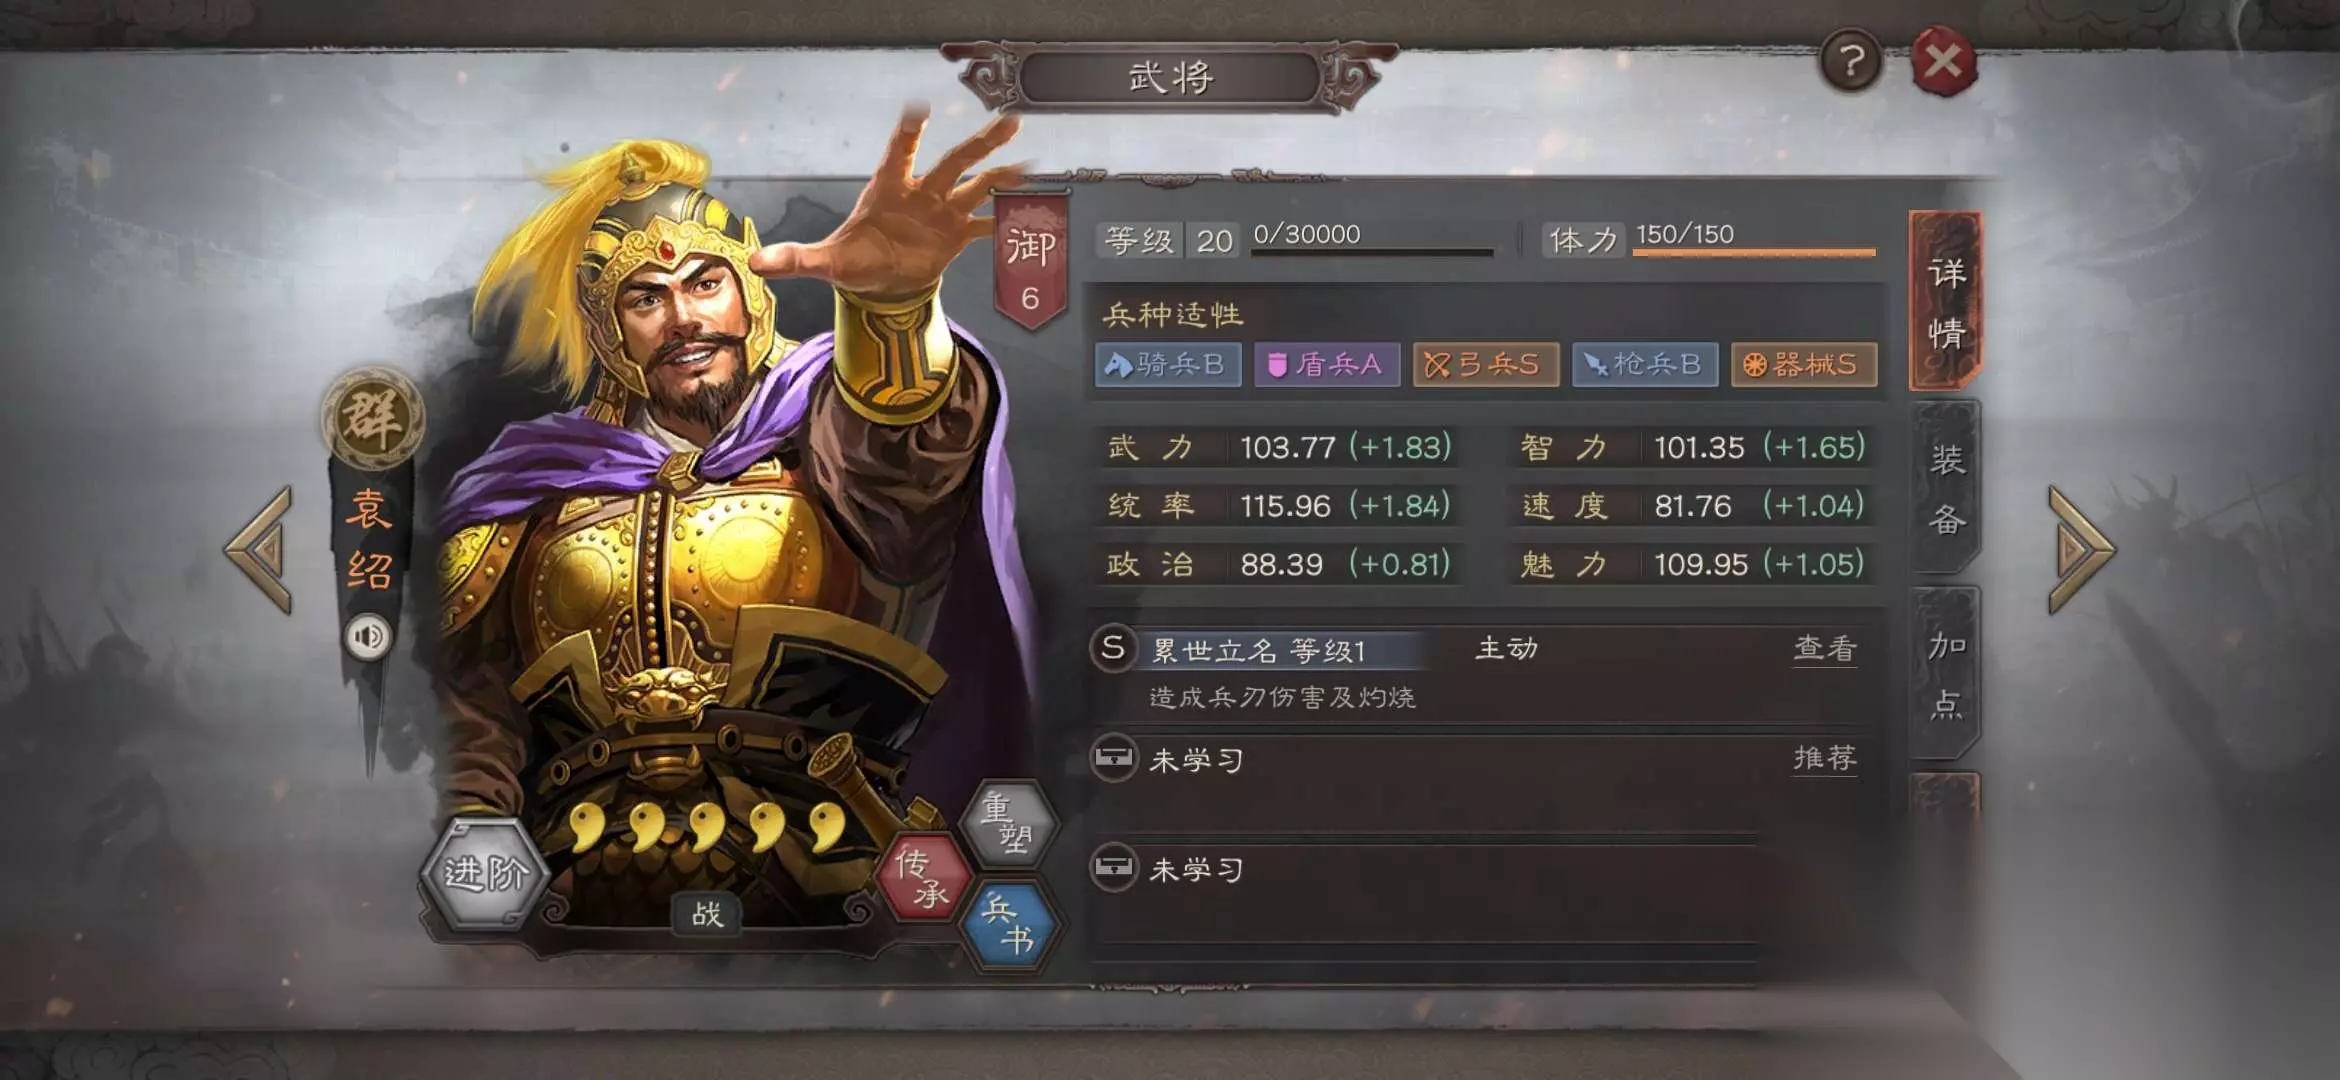Click 查看 for 累世立名 skill
Viewport: 2340px width, 1080px height.
coord(1825,649)
